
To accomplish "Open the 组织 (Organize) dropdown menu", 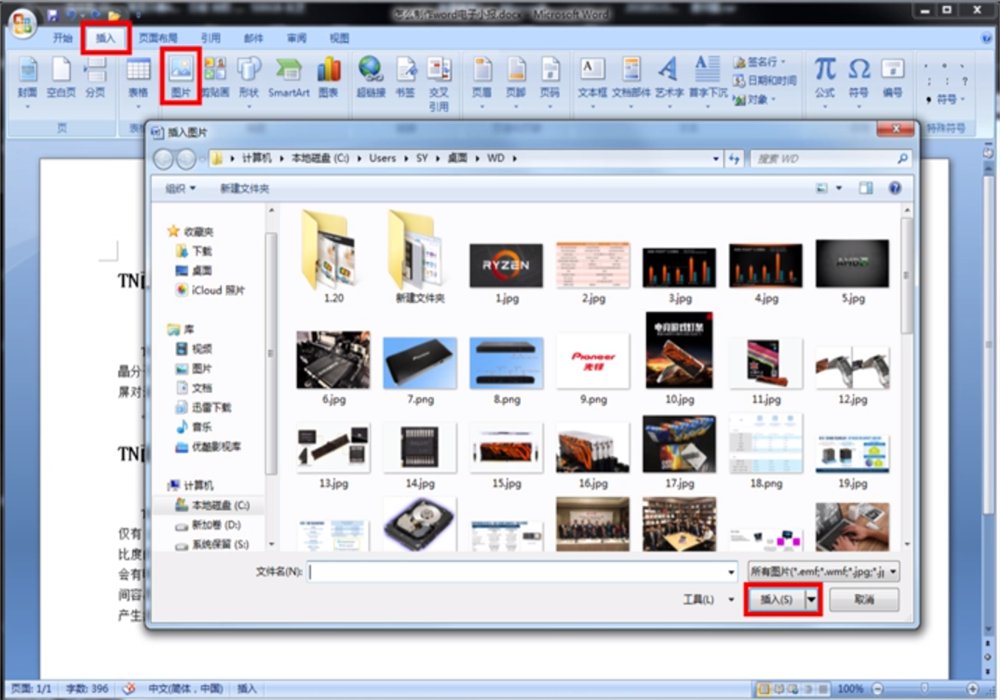I will point(181,188).
